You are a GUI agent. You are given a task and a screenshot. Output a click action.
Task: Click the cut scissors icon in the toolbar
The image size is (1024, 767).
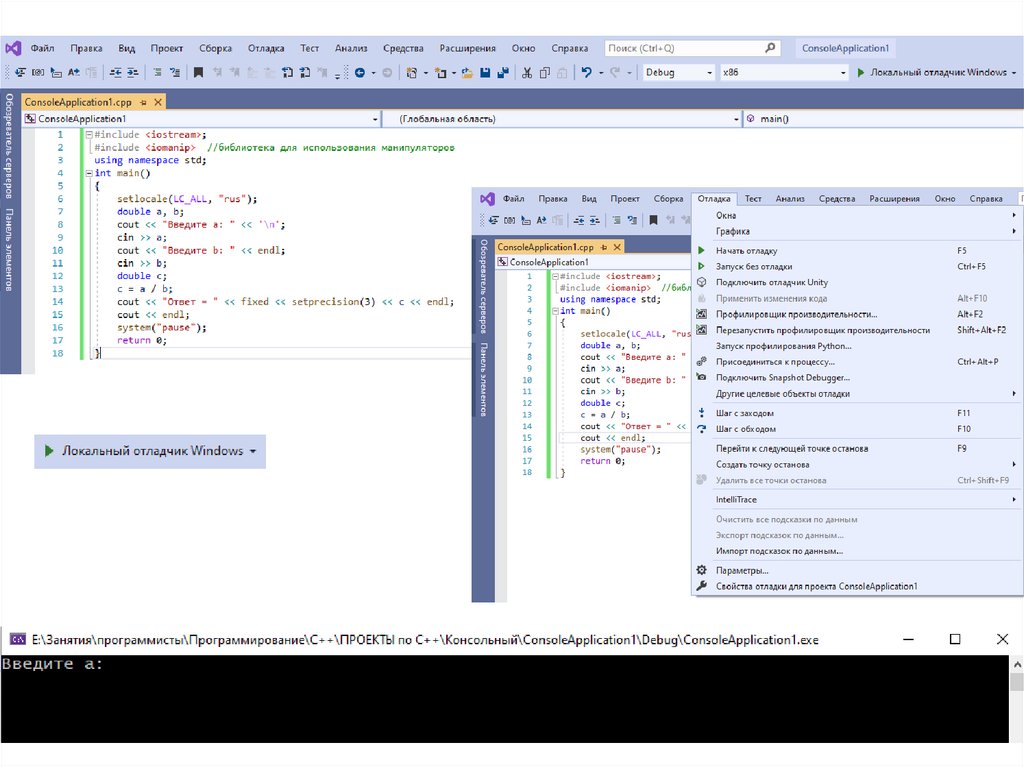point(528,72)
